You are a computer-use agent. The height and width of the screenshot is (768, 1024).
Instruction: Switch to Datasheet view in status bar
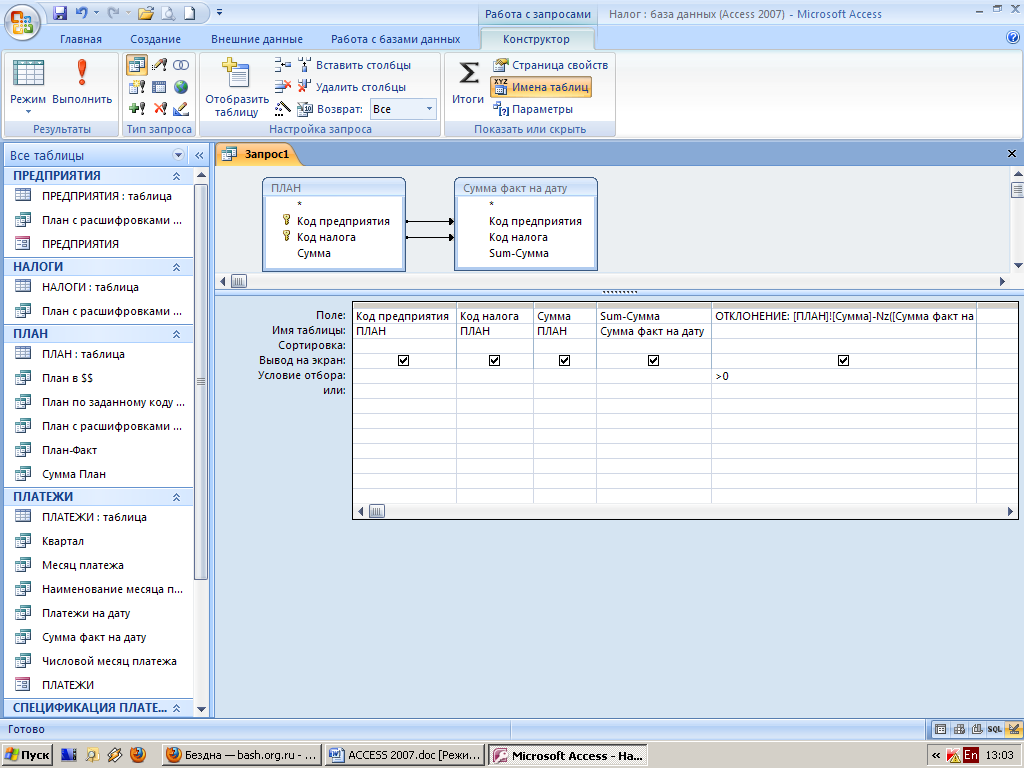point(940,729)
